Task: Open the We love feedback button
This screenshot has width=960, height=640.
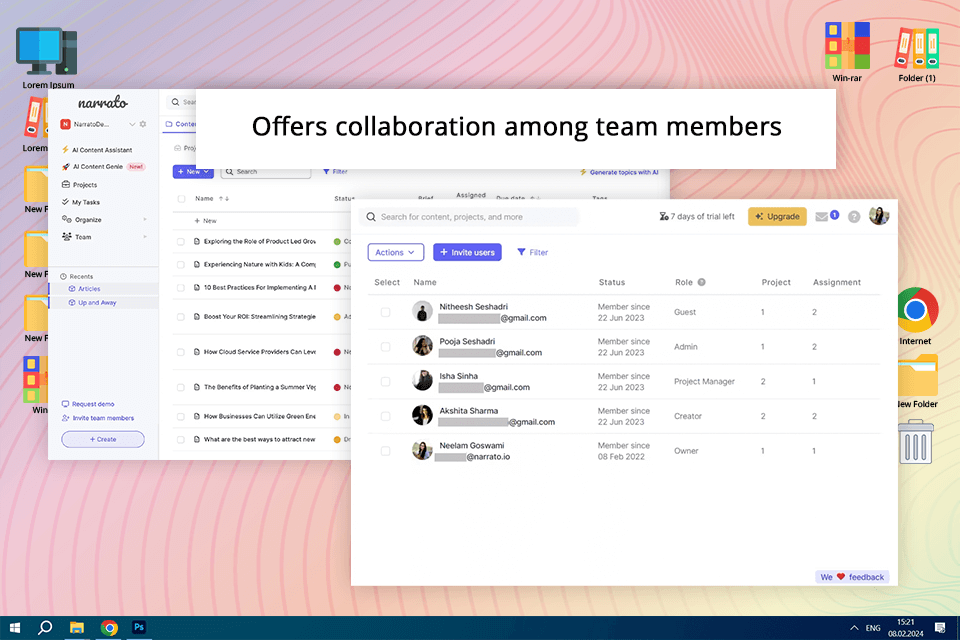Action: [x=852, y=577]
